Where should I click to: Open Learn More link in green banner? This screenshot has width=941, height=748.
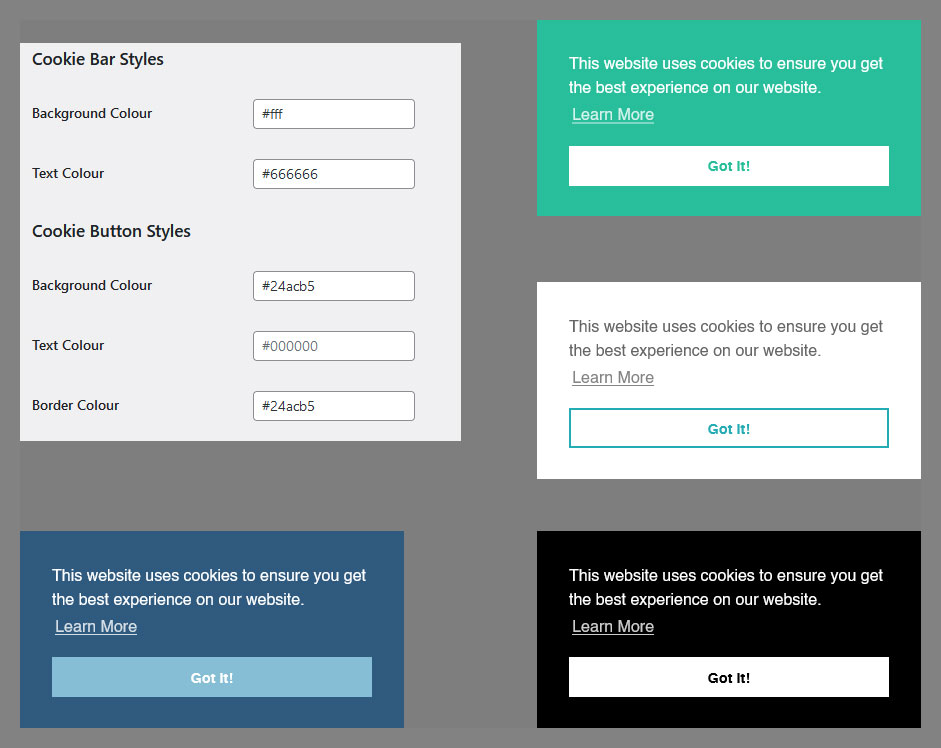point(613,115)
